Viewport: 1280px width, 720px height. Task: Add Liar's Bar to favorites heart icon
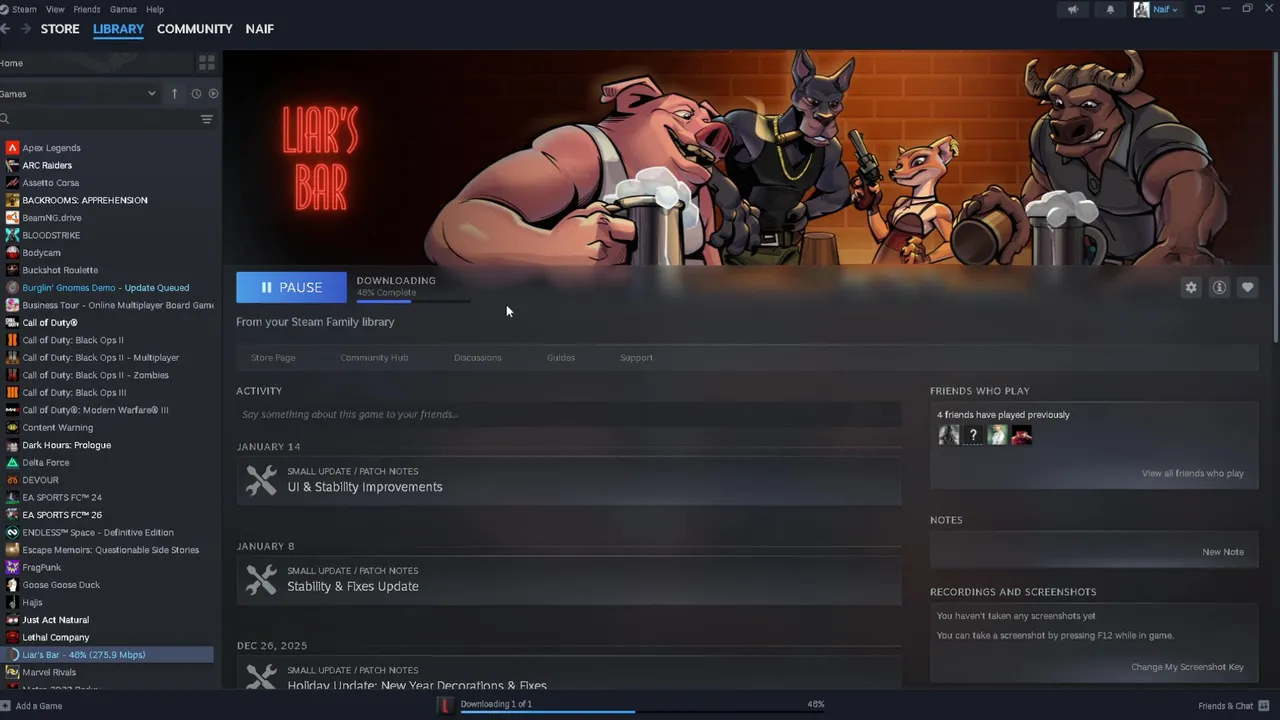click(1247, 287)
